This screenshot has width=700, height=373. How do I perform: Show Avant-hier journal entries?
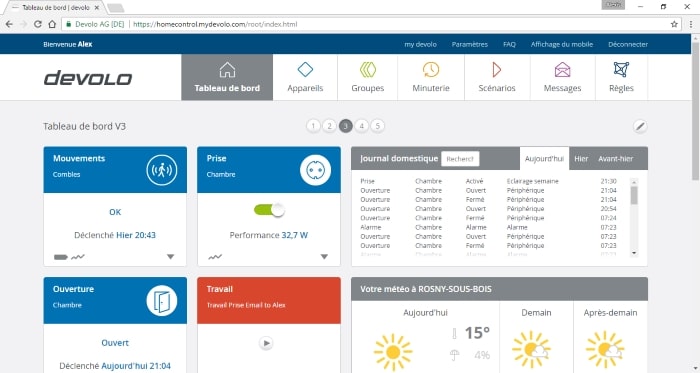616,159
